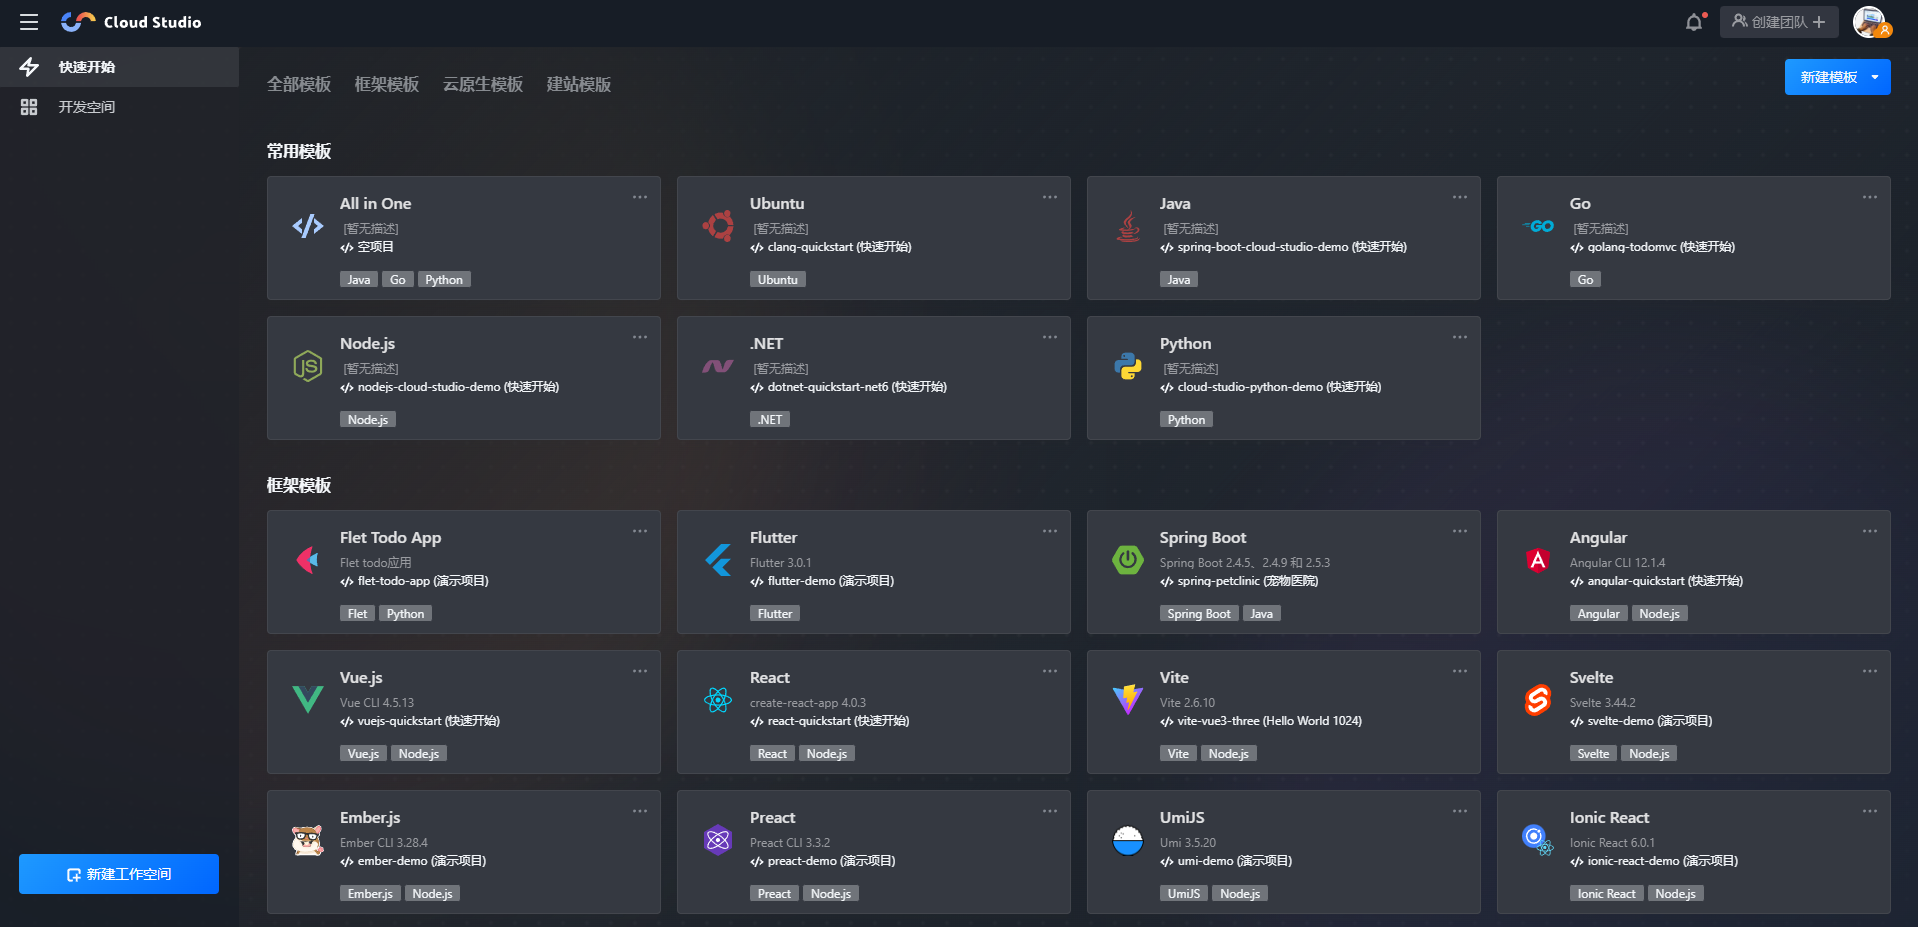Image resolution: width=1918 pixels, height=927 pixels.
Task: Switch to the 框架模板 tab
Action: (x=387, y=85)
